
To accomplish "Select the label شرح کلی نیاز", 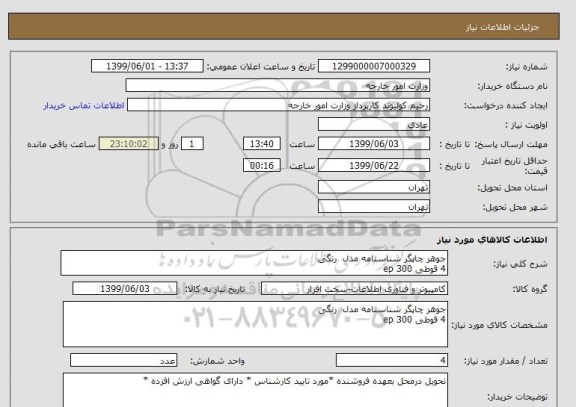I will 520,264.
